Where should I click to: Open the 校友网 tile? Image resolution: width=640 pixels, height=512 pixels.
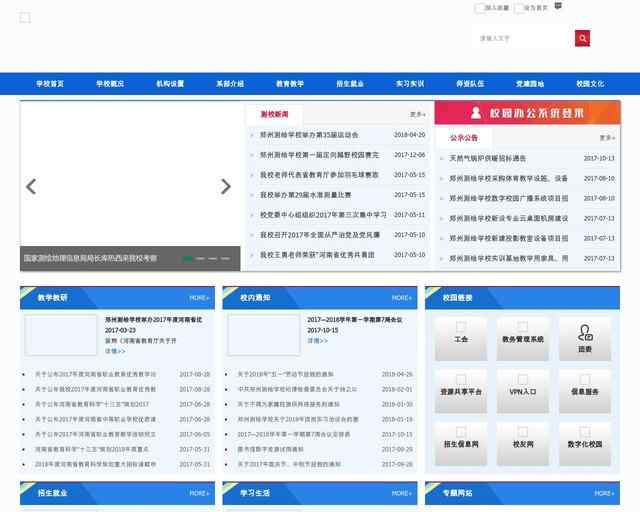(523, 444)
